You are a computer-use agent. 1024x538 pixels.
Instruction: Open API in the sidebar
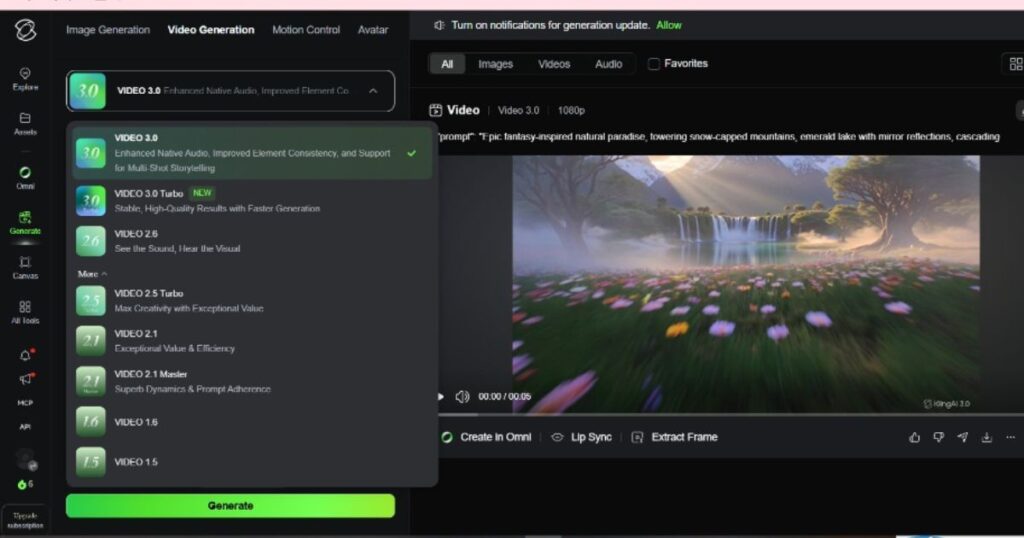[x=25, y=426]
